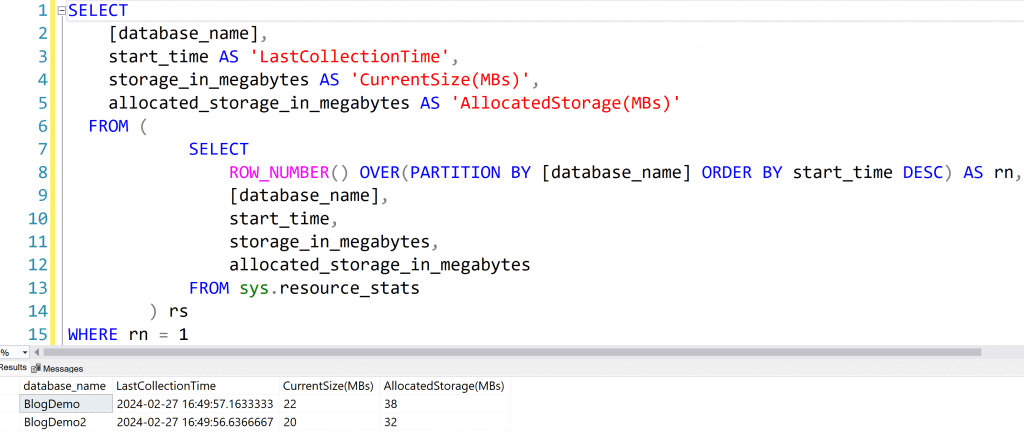Click the AllocatedStorage(MBs) column header
Image resolution: width=1024 pixels, height=433 pixels.
[444, 386]
